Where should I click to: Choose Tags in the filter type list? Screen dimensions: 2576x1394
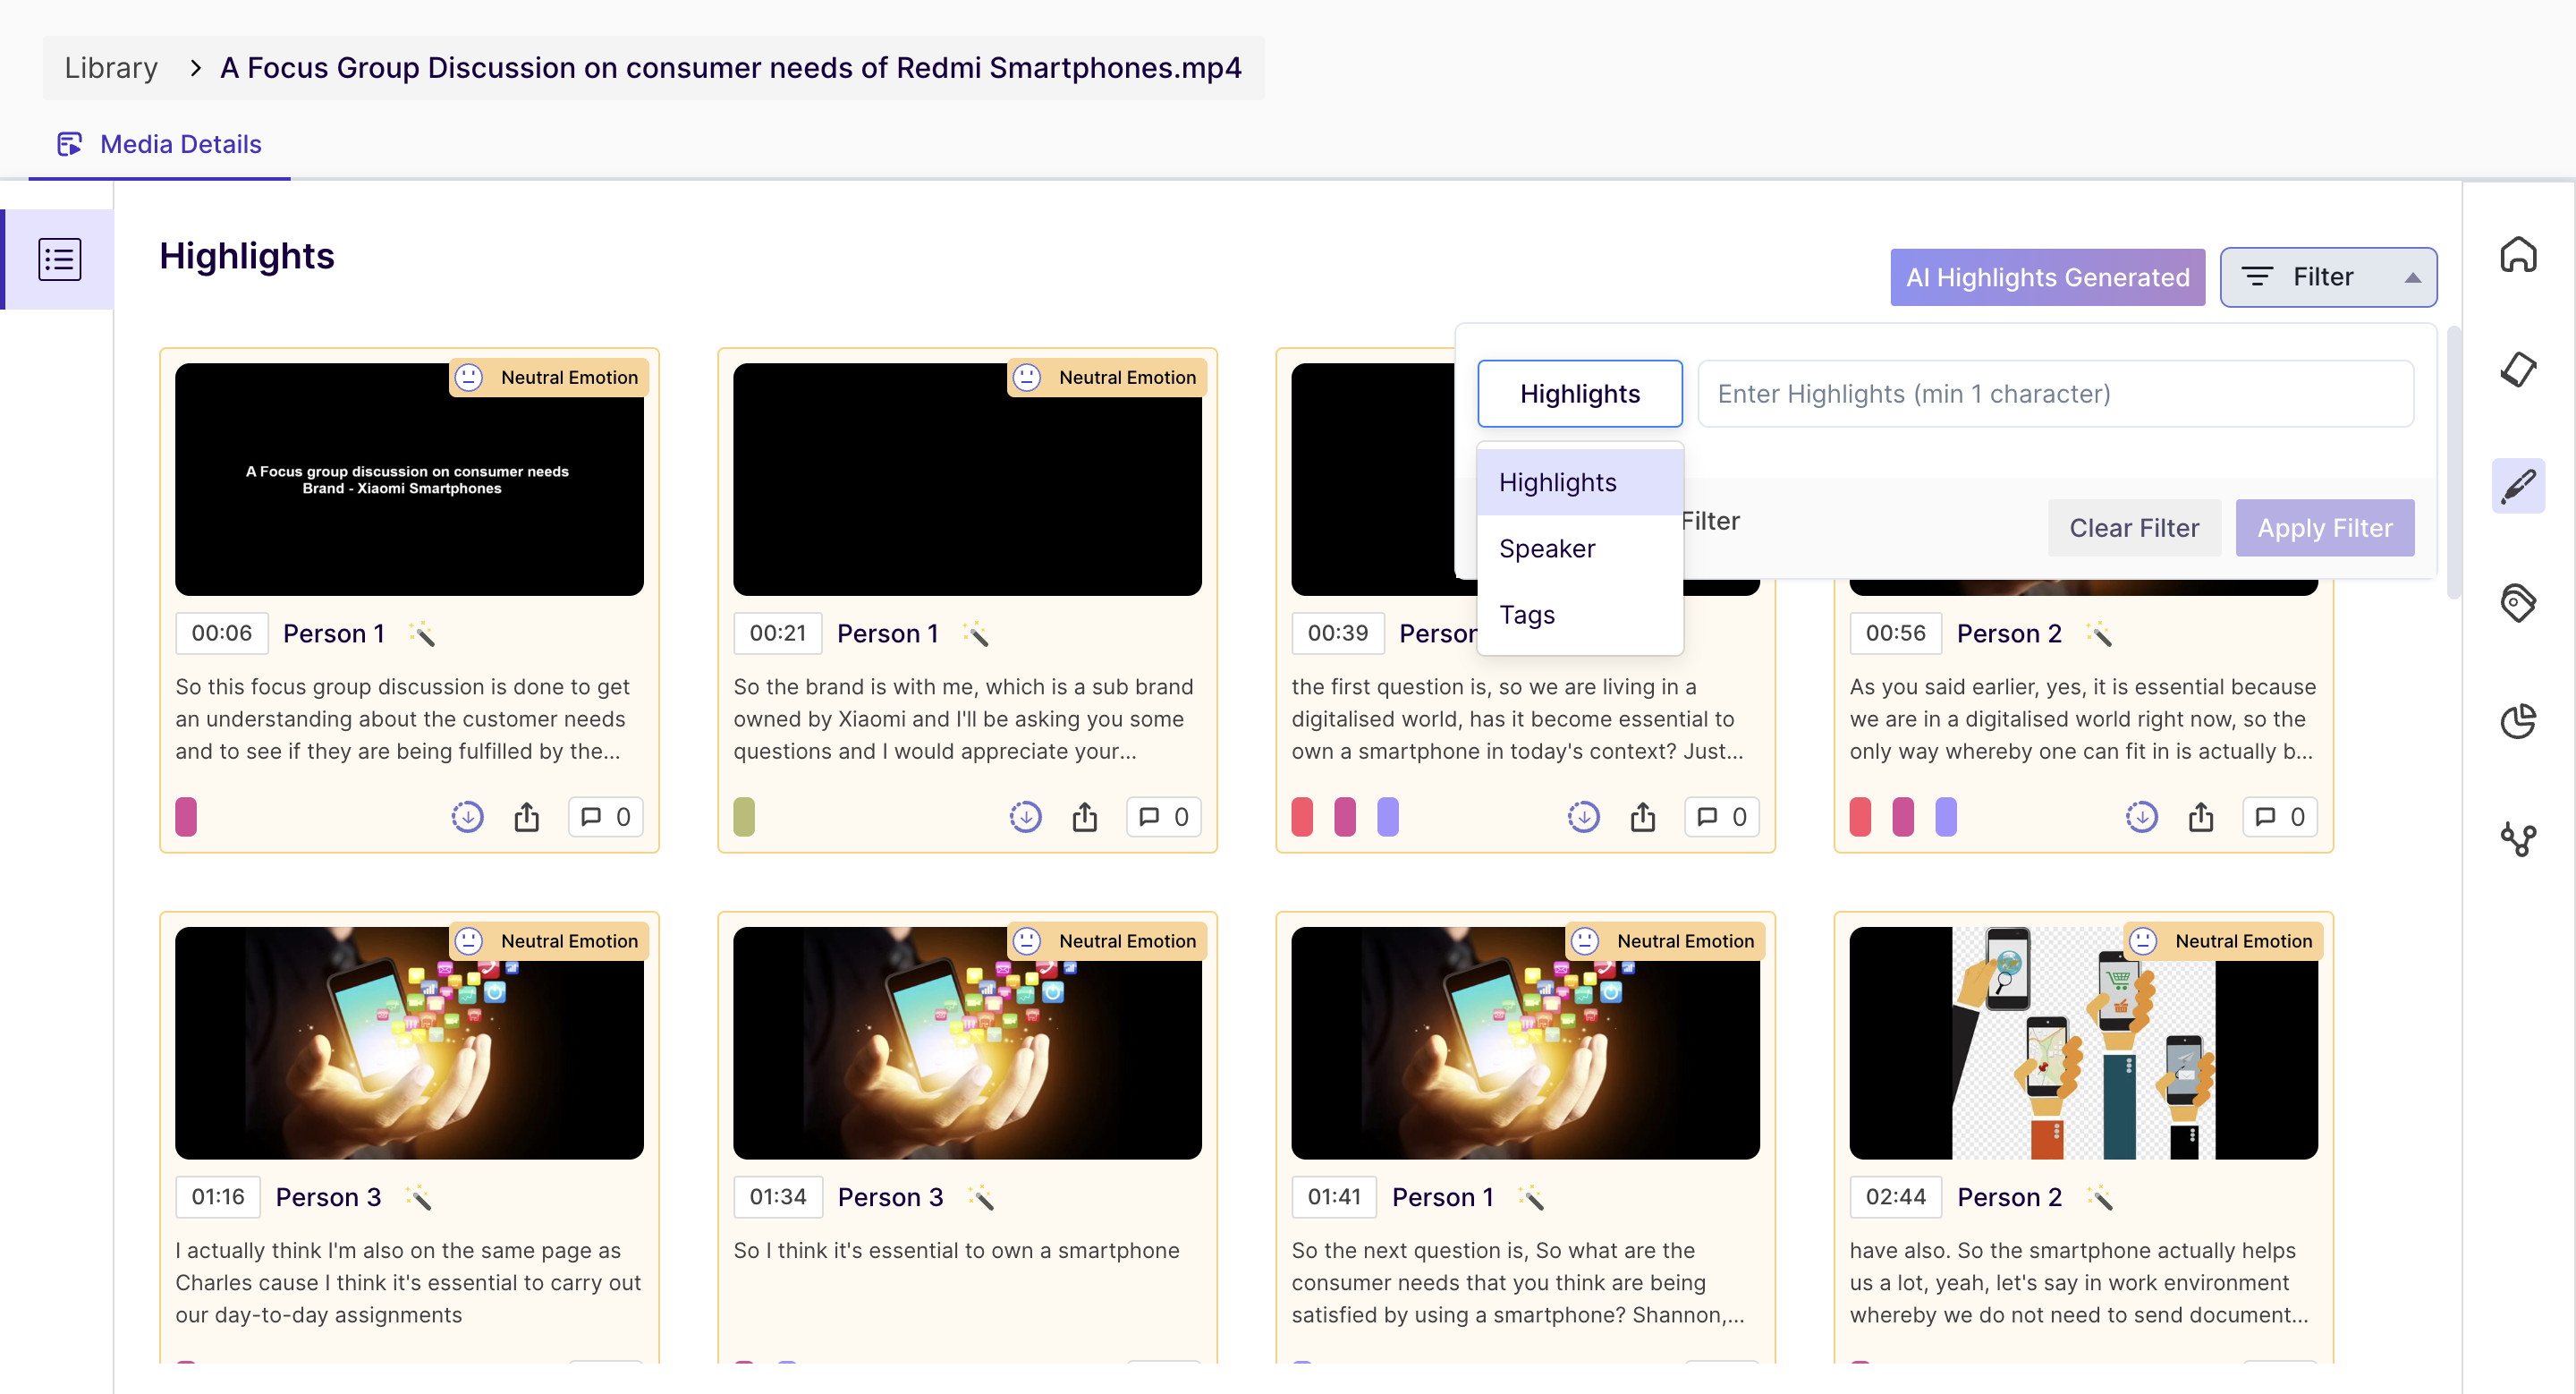coord(1580,614)
